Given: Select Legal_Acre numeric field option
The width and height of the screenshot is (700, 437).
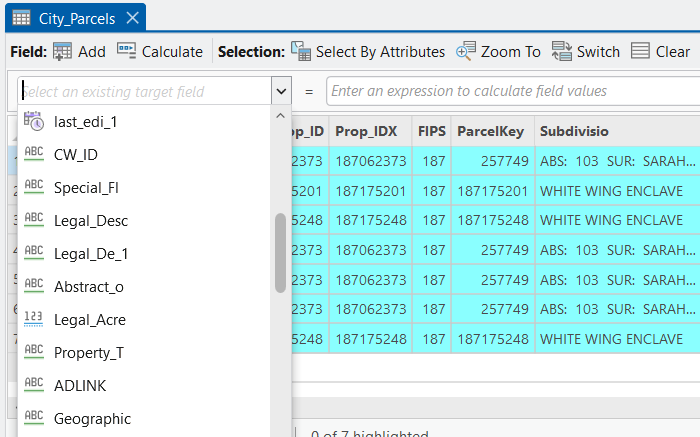Looking at the screenshot, I should click(89, 320).
